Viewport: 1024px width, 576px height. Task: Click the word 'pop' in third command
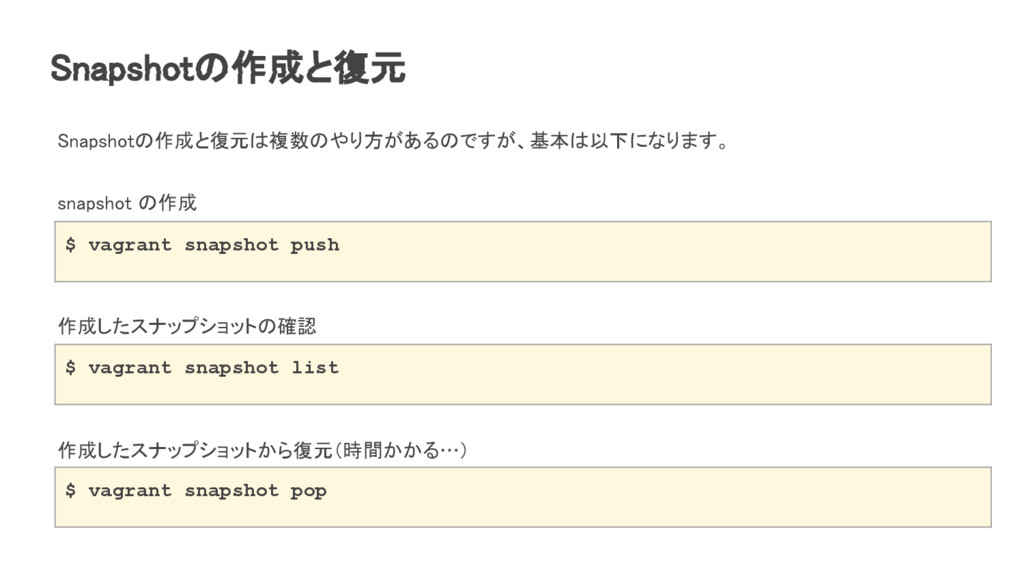point(308,492)
